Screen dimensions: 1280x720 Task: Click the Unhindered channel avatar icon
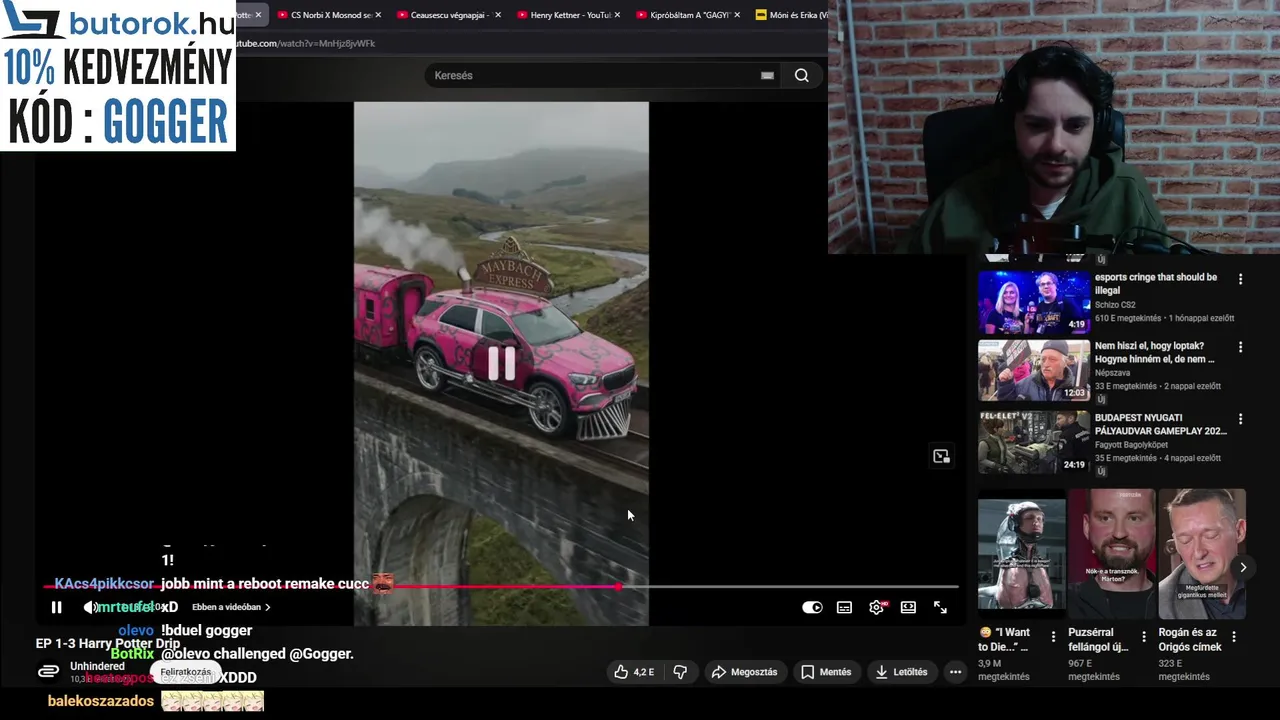48,672
